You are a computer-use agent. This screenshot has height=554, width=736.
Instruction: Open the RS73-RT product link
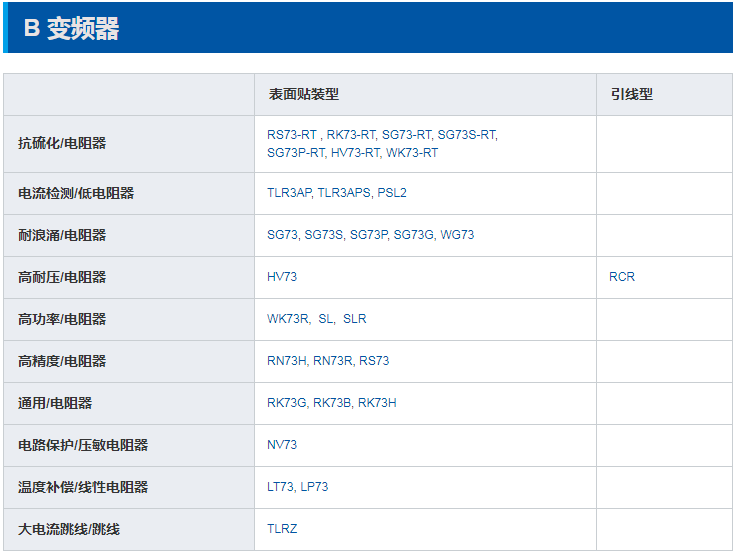[291, 135]
